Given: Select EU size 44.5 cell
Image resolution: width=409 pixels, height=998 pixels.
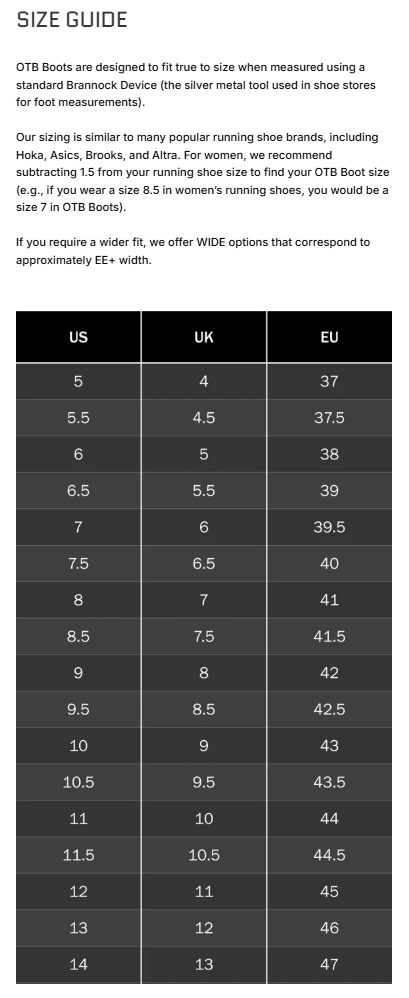Looking at the screenshot, I should [329, 855].
